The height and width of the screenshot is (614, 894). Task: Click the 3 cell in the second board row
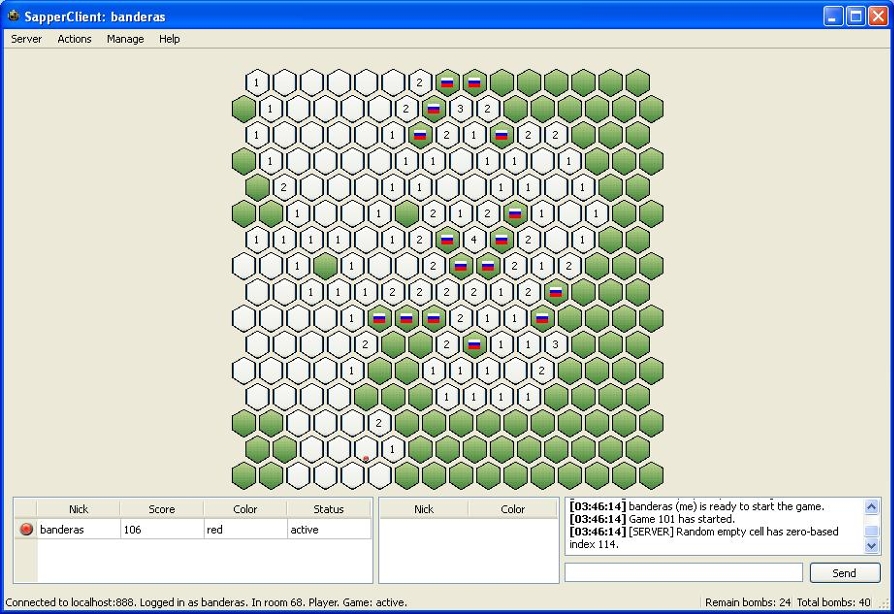tap(460, 108)
